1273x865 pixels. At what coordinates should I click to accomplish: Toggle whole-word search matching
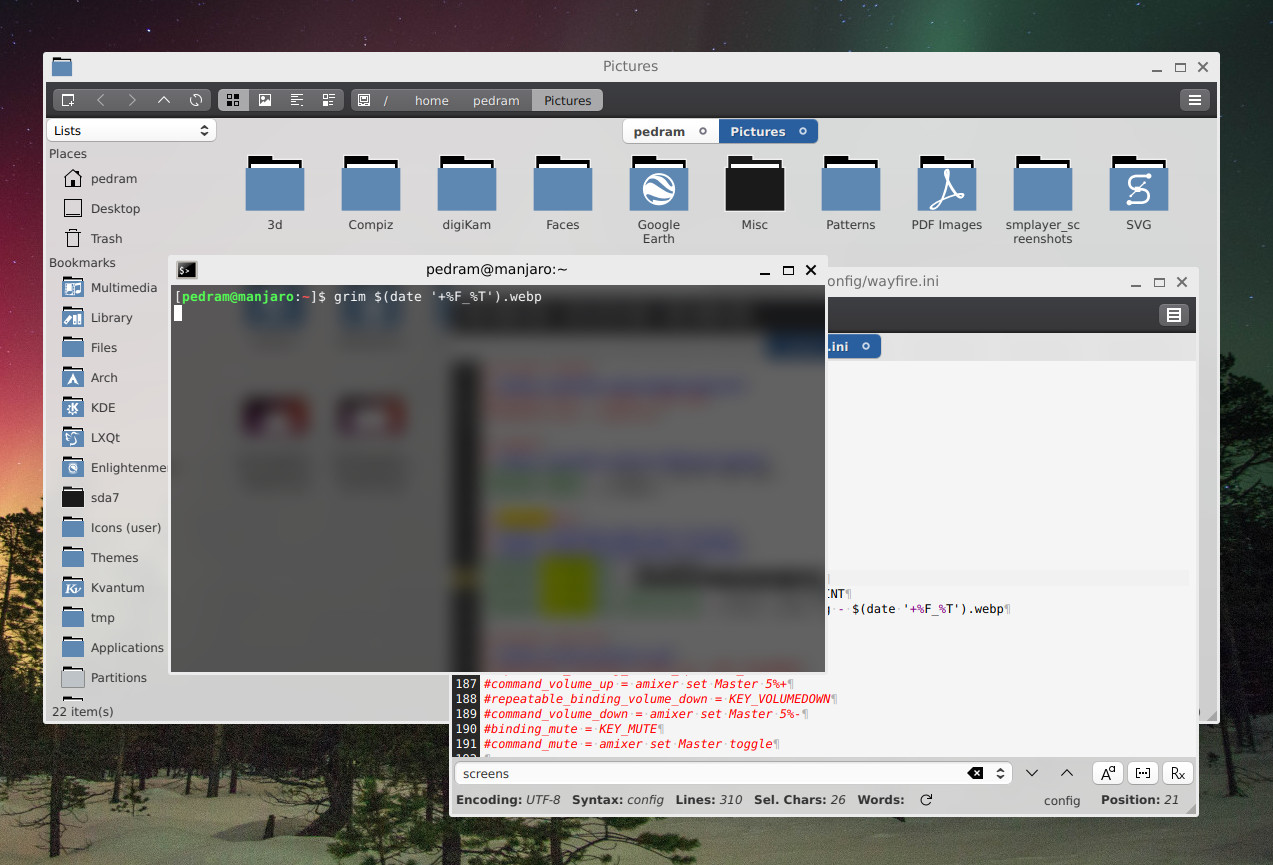coord(1142,772)
